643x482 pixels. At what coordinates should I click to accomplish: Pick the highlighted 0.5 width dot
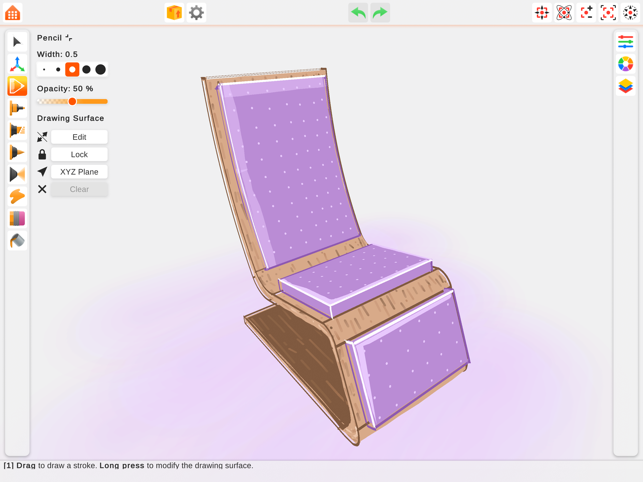coord(72,70)
